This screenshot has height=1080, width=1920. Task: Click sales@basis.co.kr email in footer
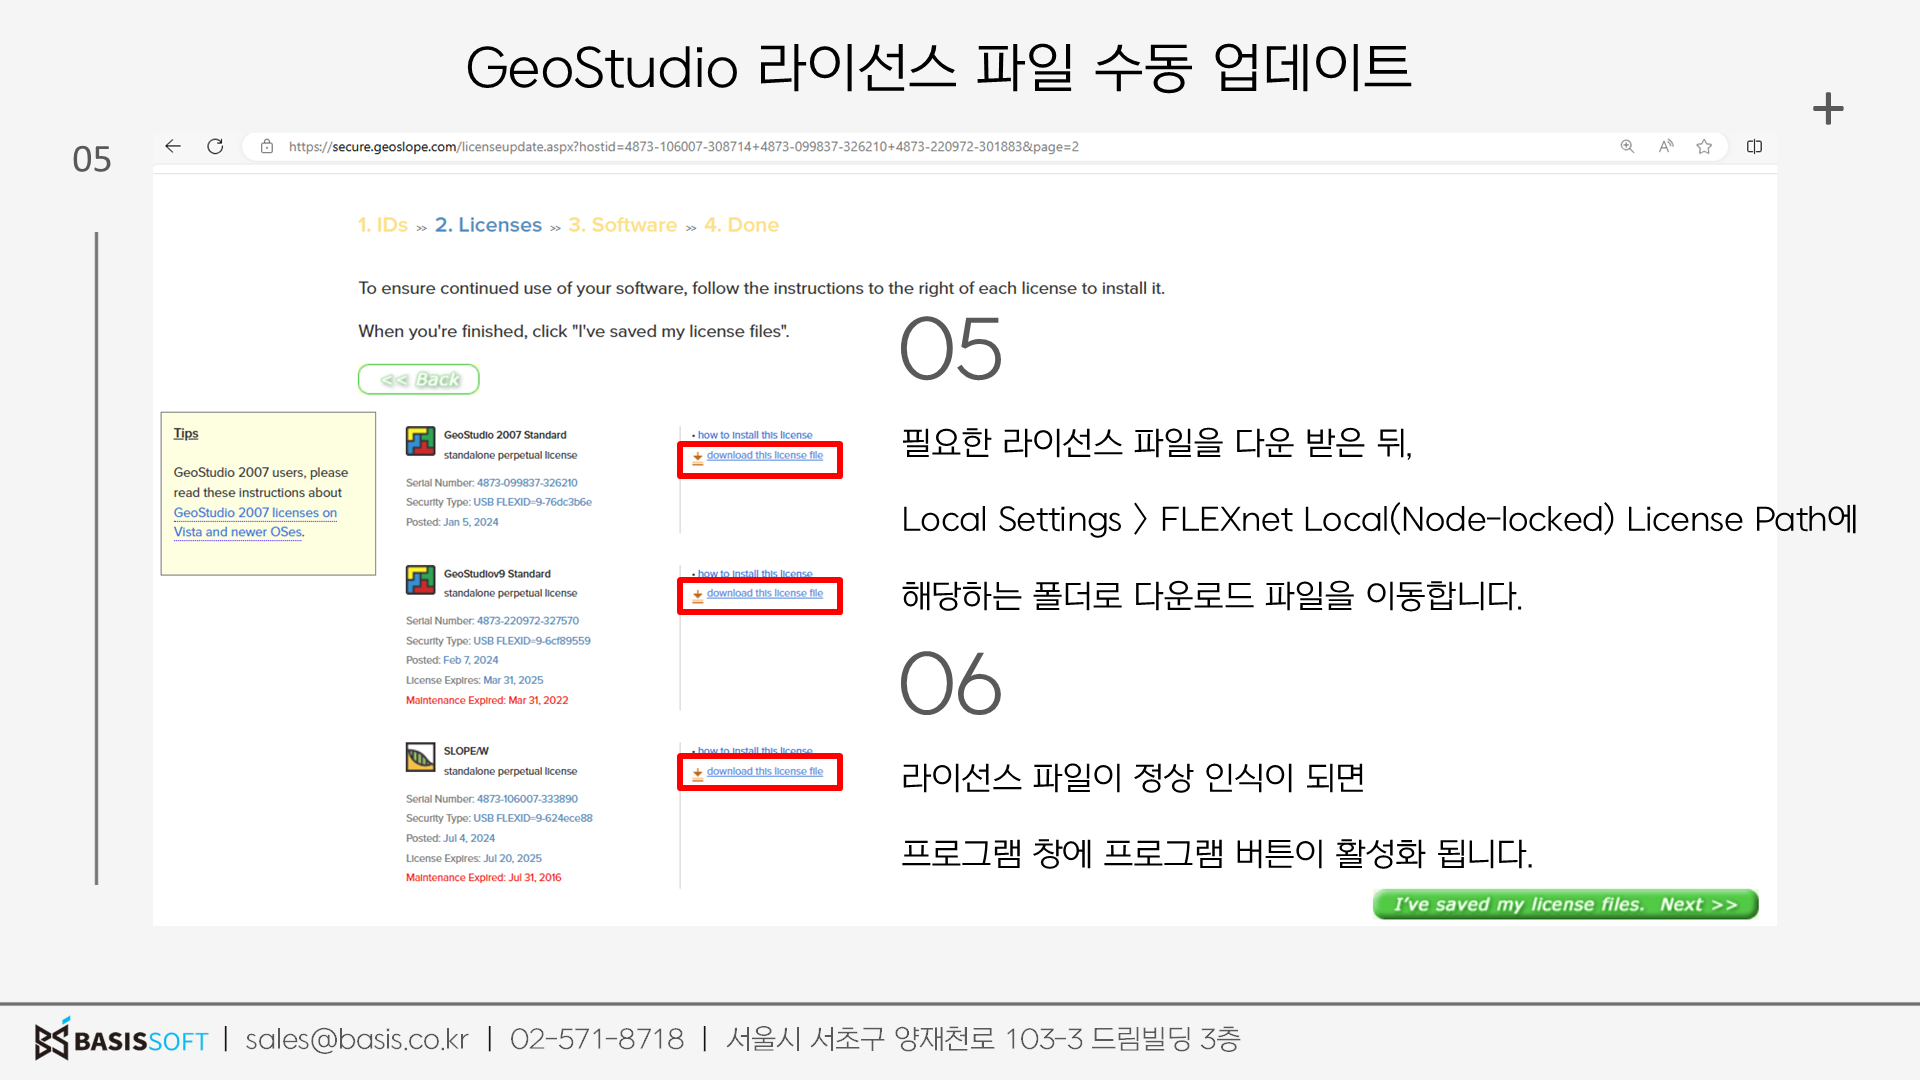[357, 1040]
